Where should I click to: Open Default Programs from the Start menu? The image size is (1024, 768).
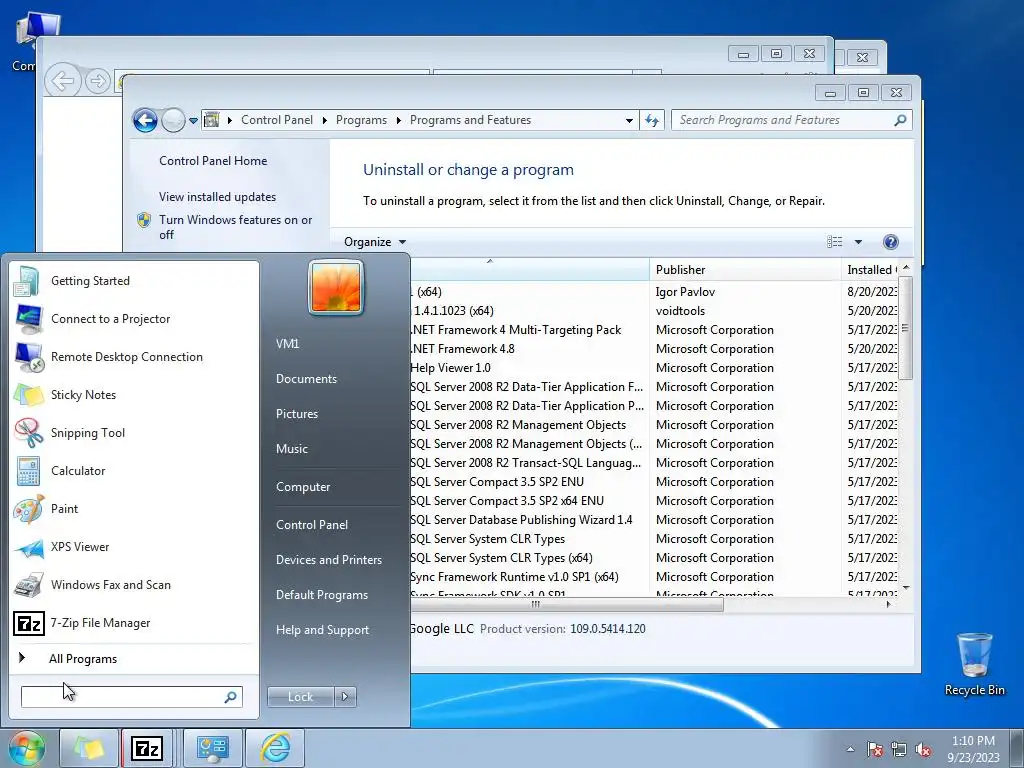322,596
